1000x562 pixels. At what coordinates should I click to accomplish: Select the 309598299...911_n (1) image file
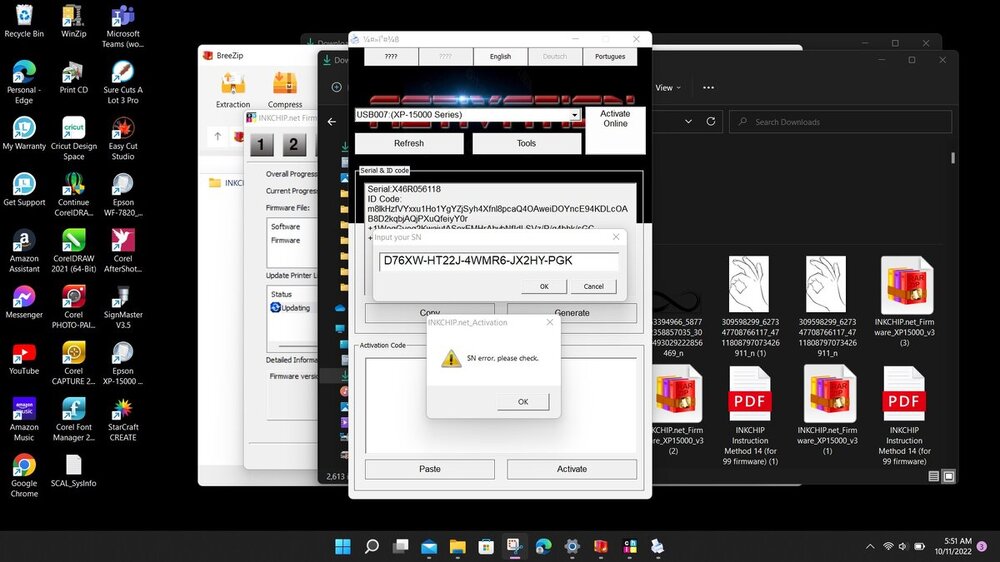point(750,306)
